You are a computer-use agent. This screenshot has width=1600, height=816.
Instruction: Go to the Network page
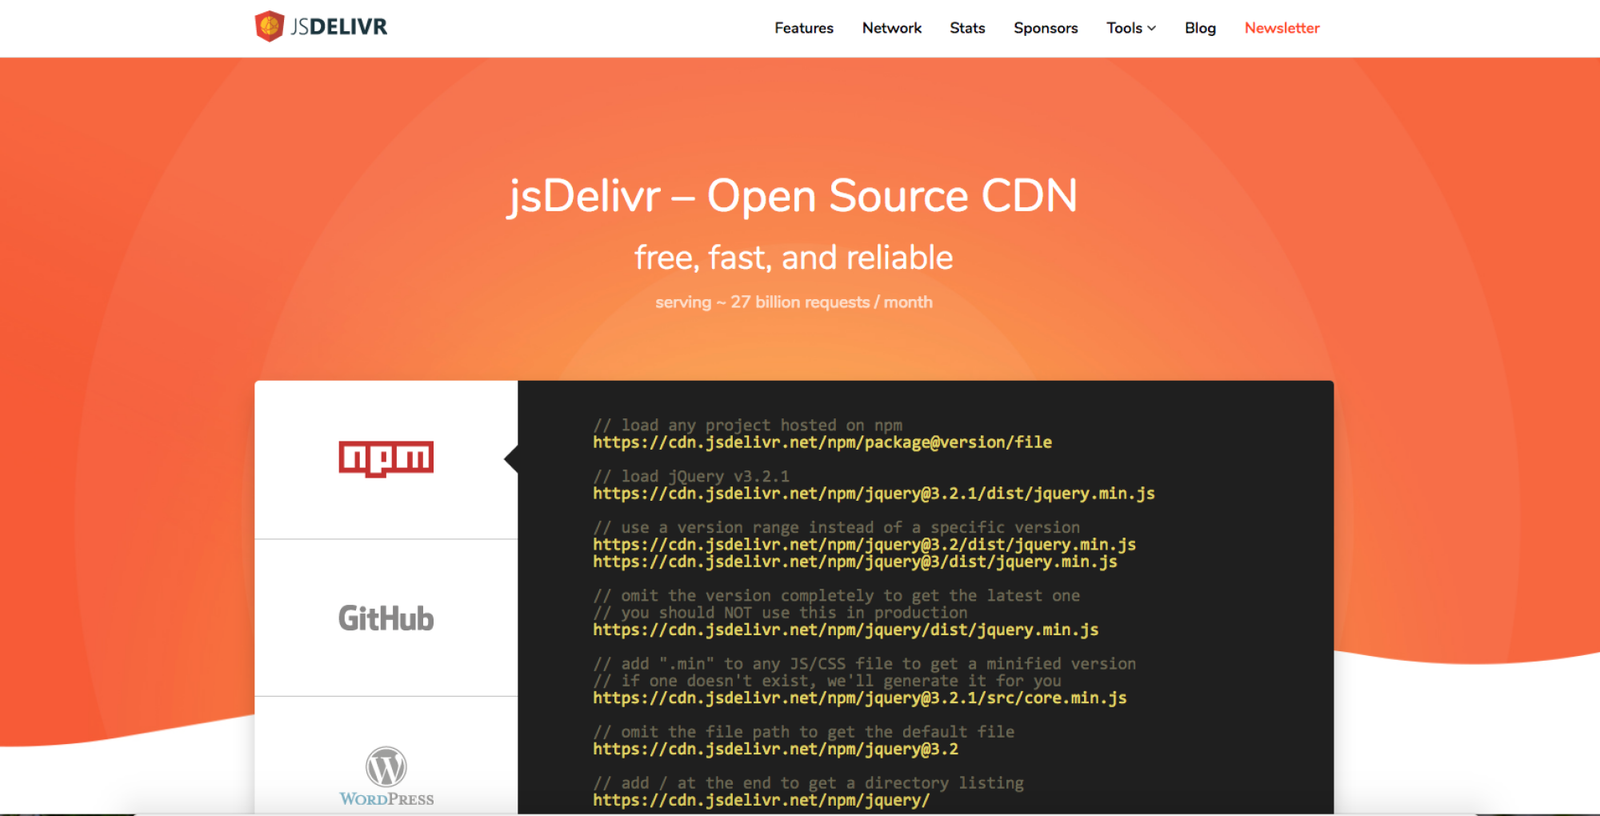[892, 28]
